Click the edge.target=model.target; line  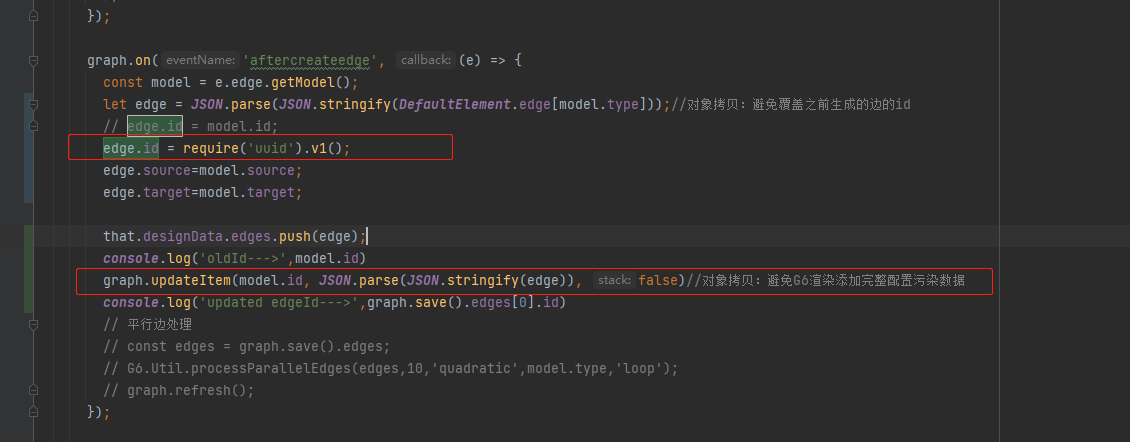(x=203, y=193)
